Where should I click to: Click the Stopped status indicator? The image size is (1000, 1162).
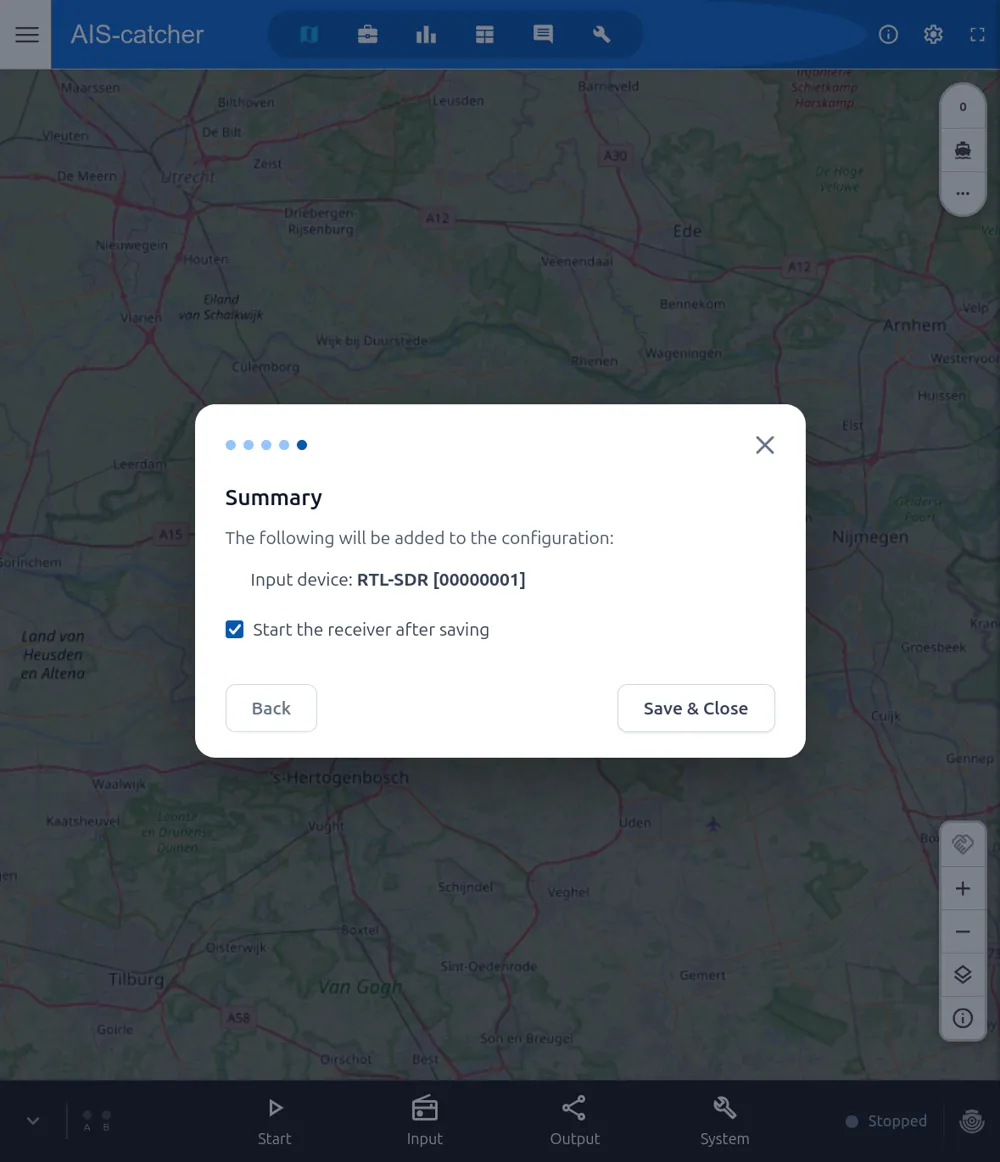pos(887,1121)
